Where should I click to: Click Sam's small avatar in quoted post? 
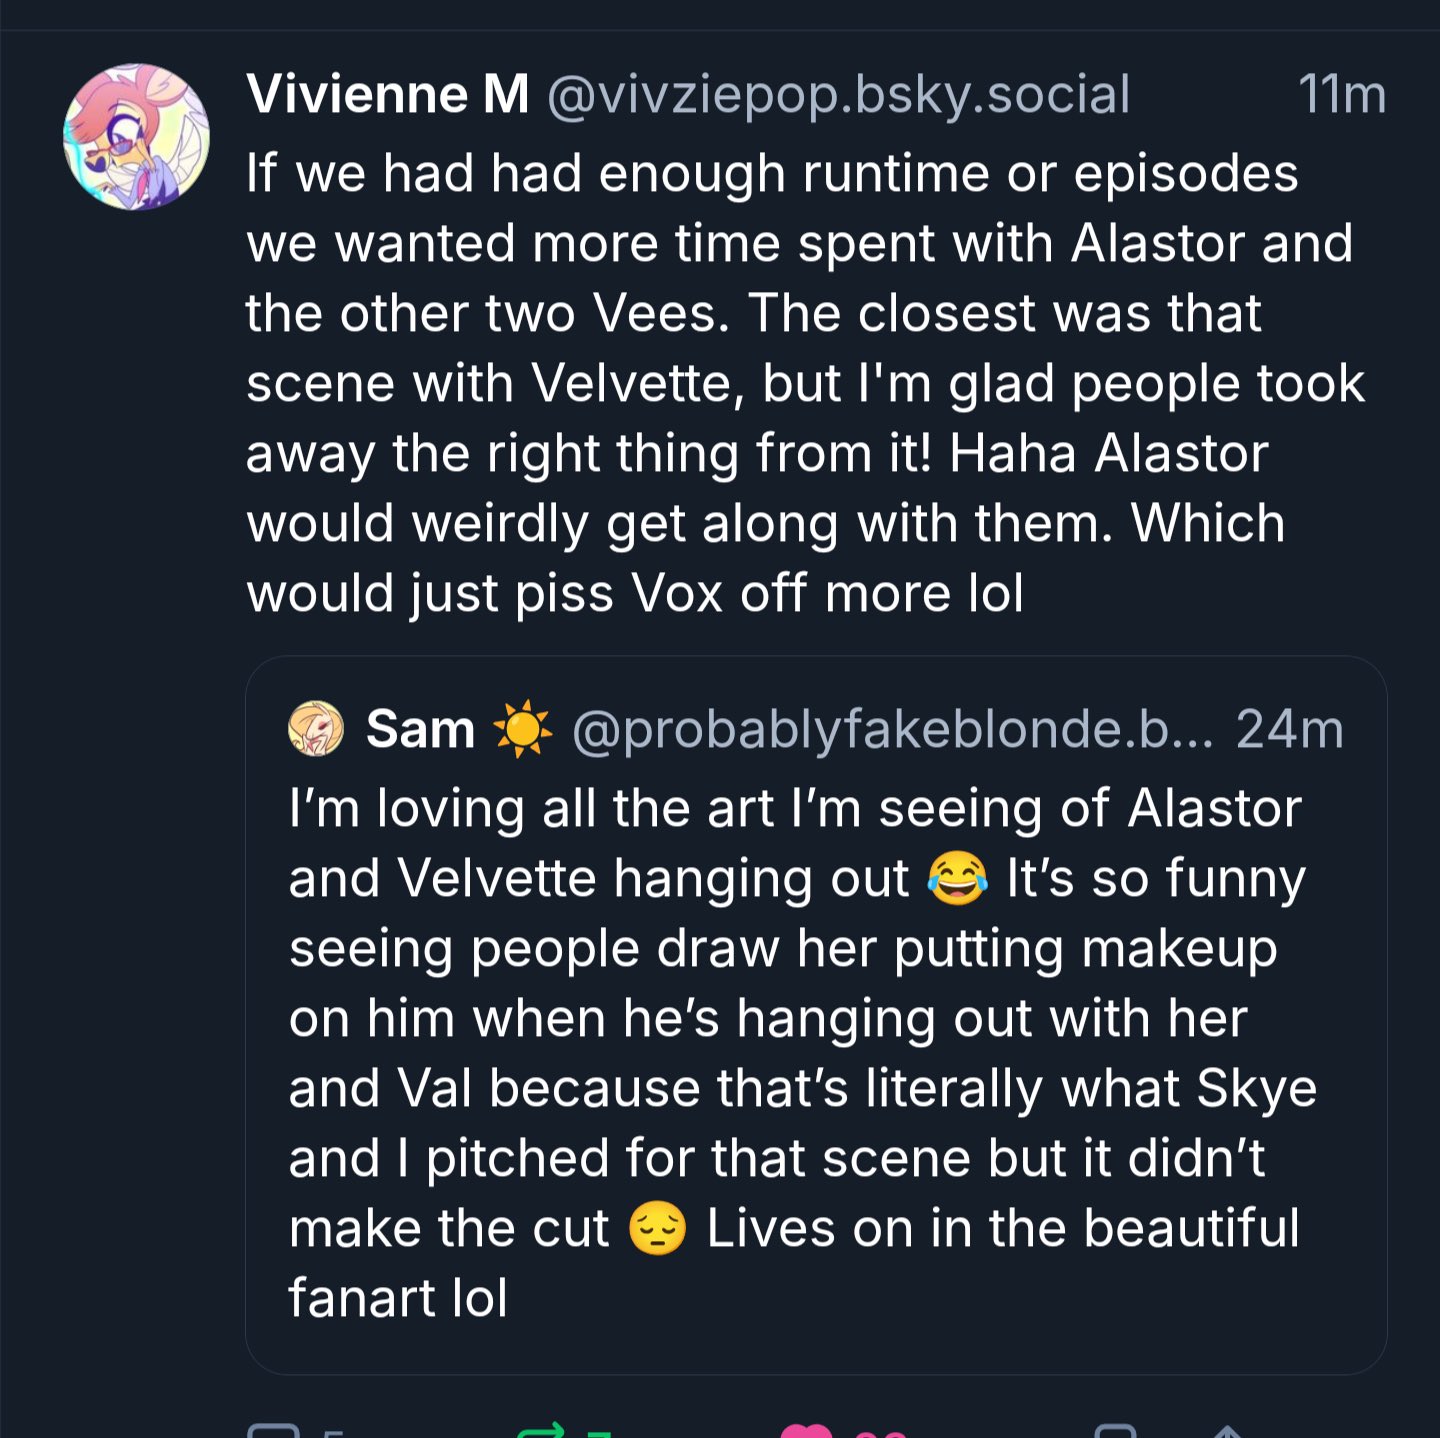click(316, 728)
